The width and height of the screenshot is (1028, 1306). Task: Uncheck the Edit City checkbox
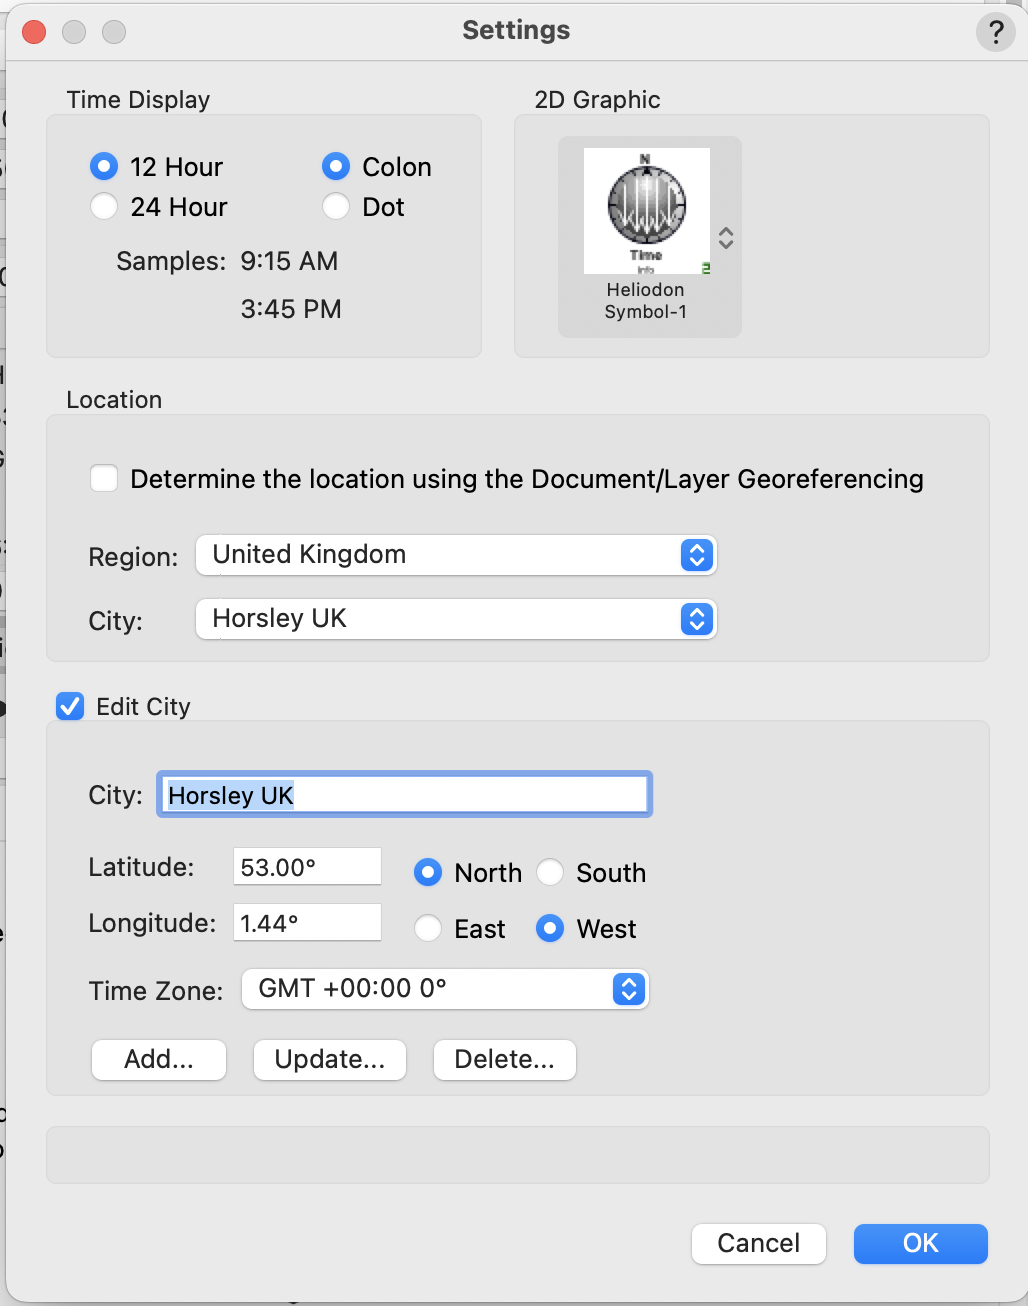(70, 707)
